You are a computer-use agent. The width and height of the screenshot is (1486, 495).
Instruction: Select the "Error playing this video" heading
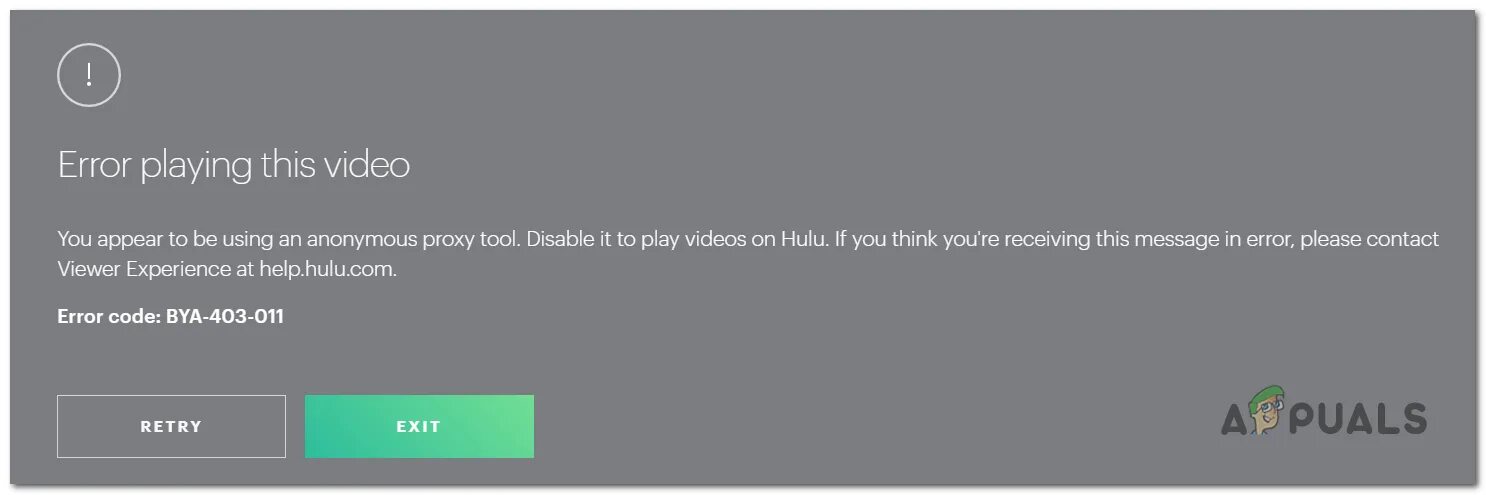pos(234,165)
